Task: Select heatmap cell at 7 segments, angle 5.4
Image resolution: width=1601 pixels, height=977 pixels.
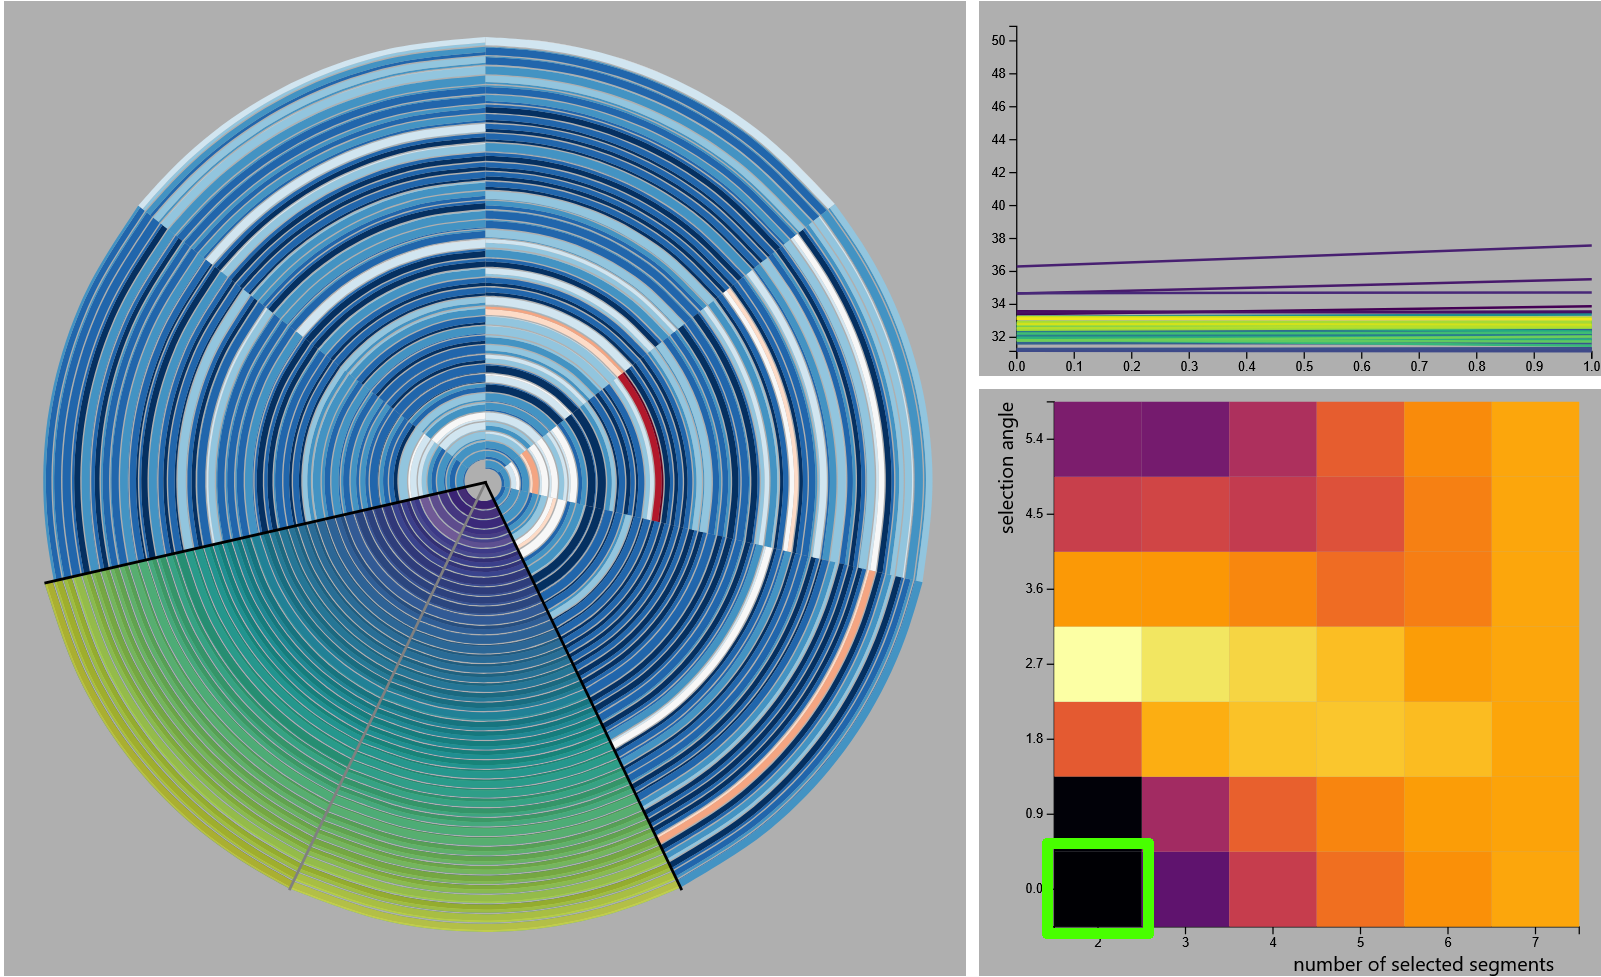Action: [1535, 439]
